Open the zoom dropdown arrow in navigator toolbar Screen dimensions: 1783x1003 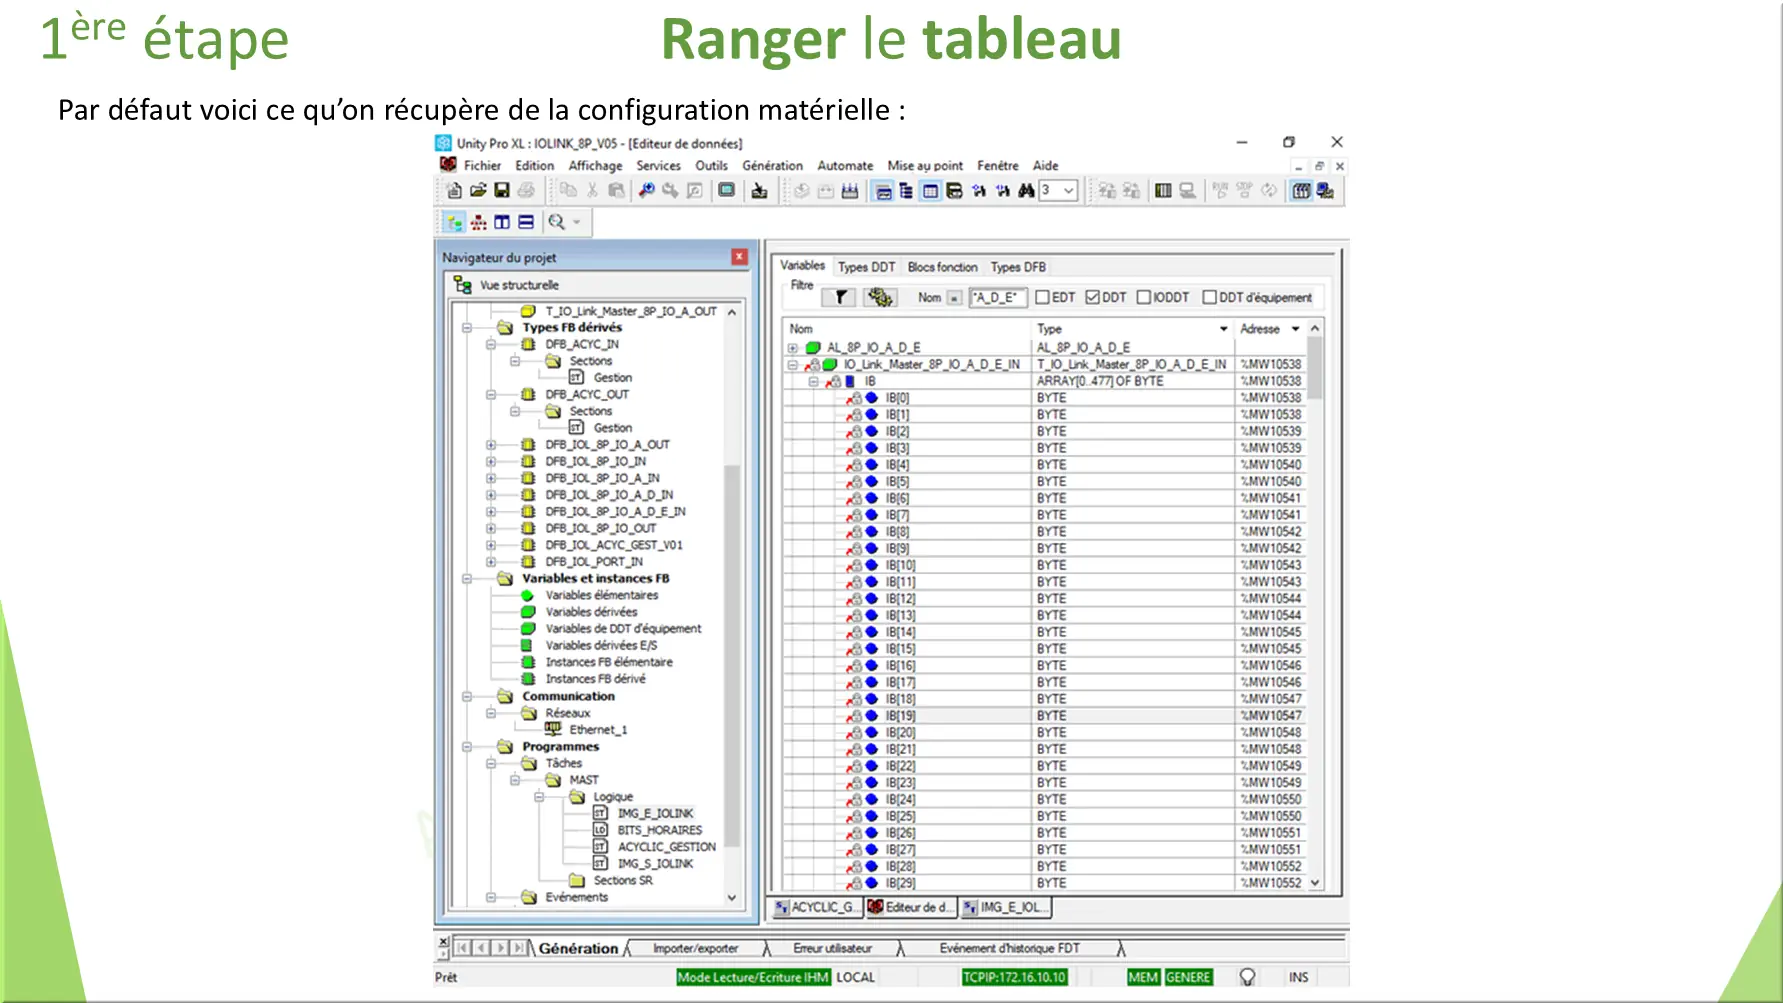[x=577, y=222]
